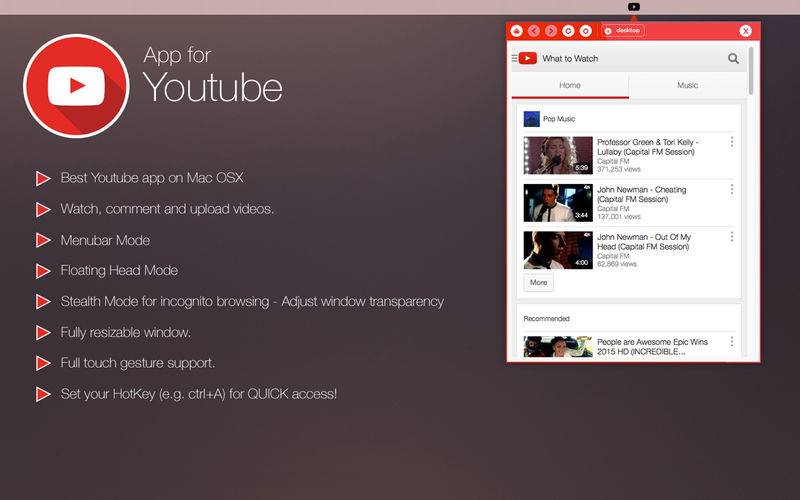Open the settings gear in the red toolbar

[586, 31]
